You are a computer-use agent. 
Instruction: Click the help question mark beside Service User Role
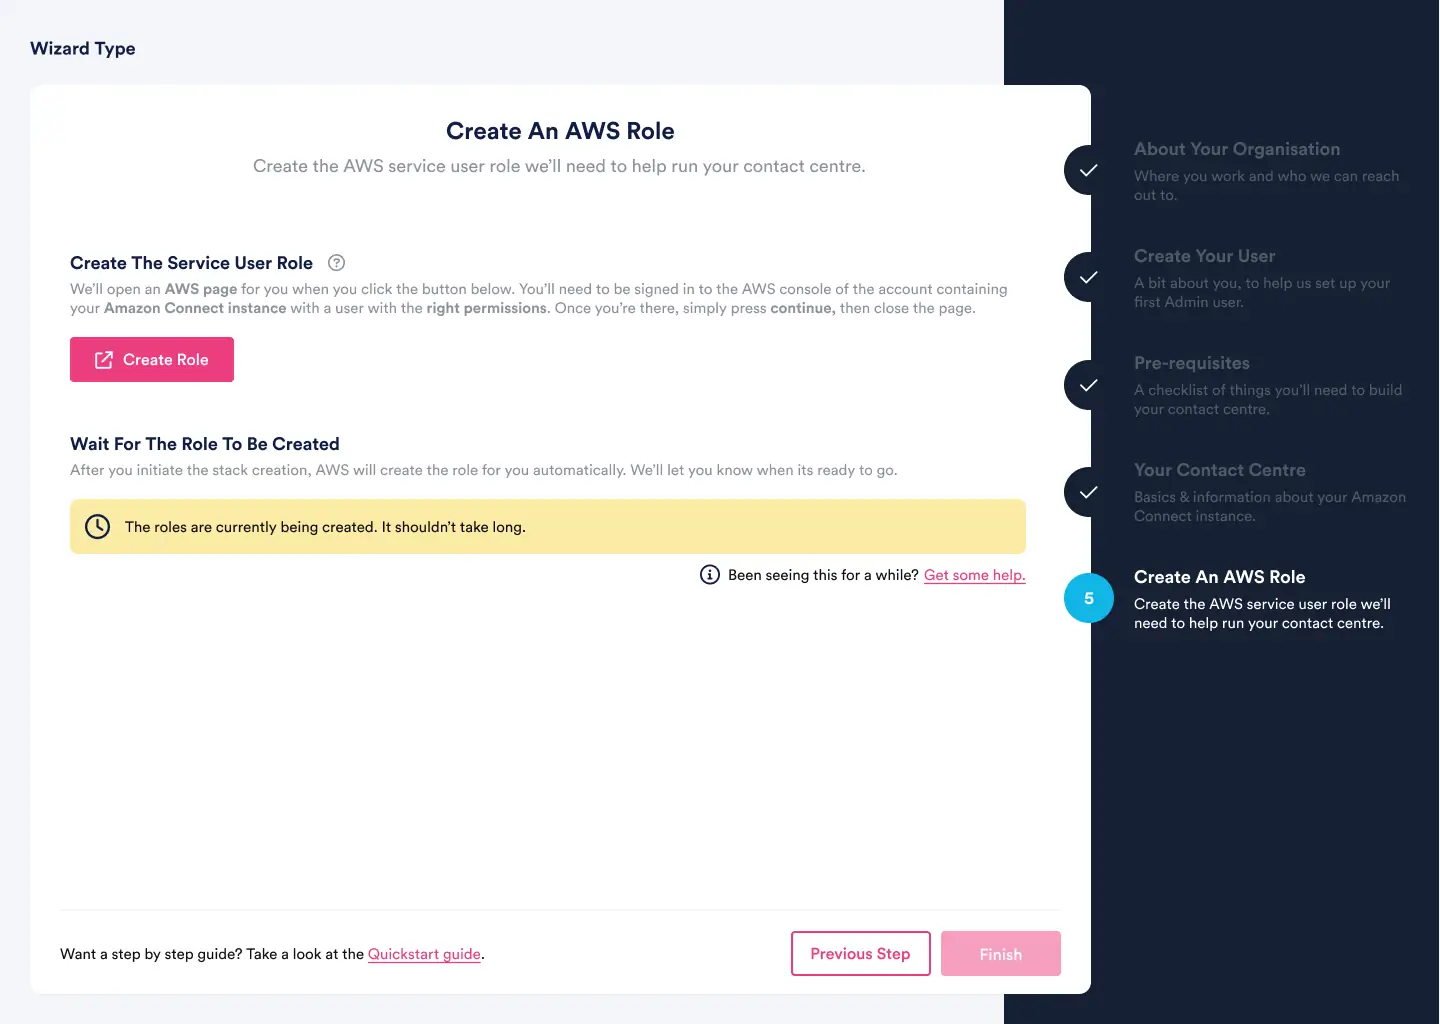pos(337,263)
